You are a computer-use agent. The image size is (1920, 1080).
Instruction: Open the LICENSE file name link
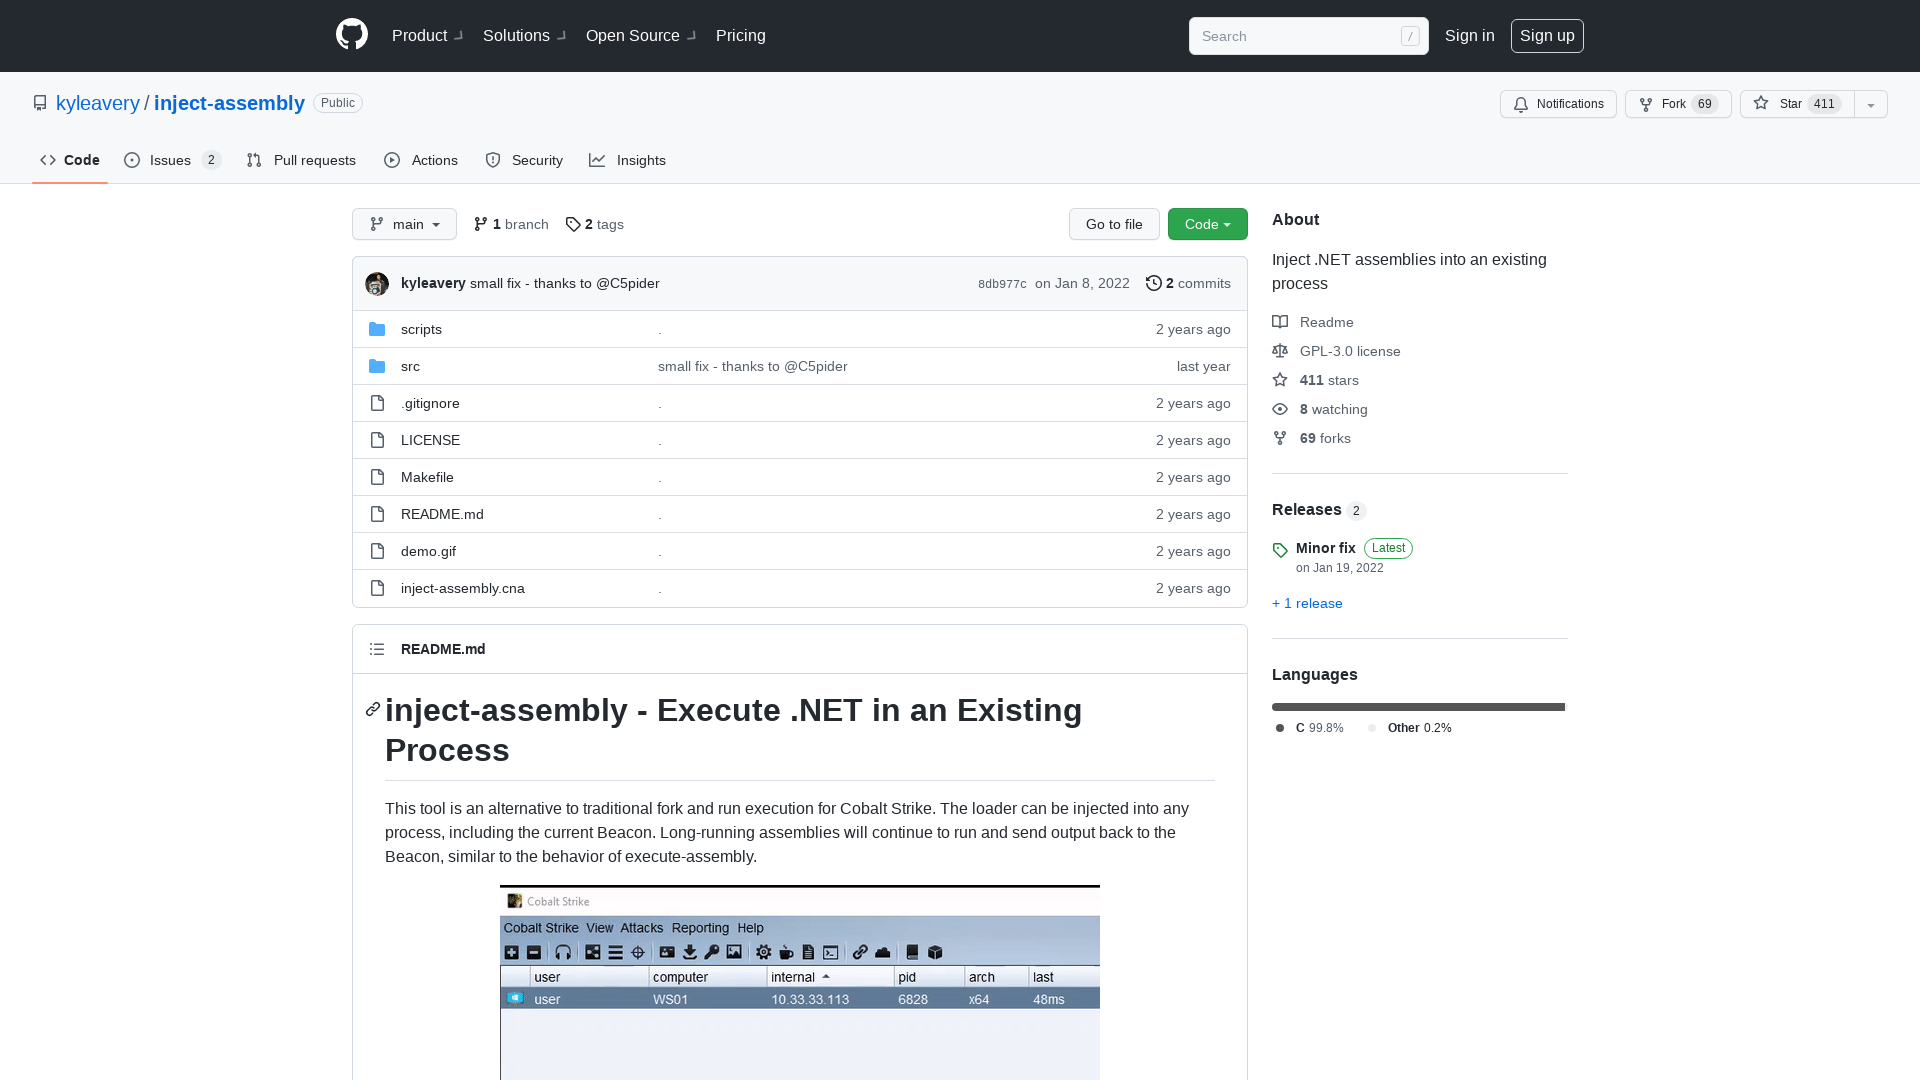tap(430, 440)
